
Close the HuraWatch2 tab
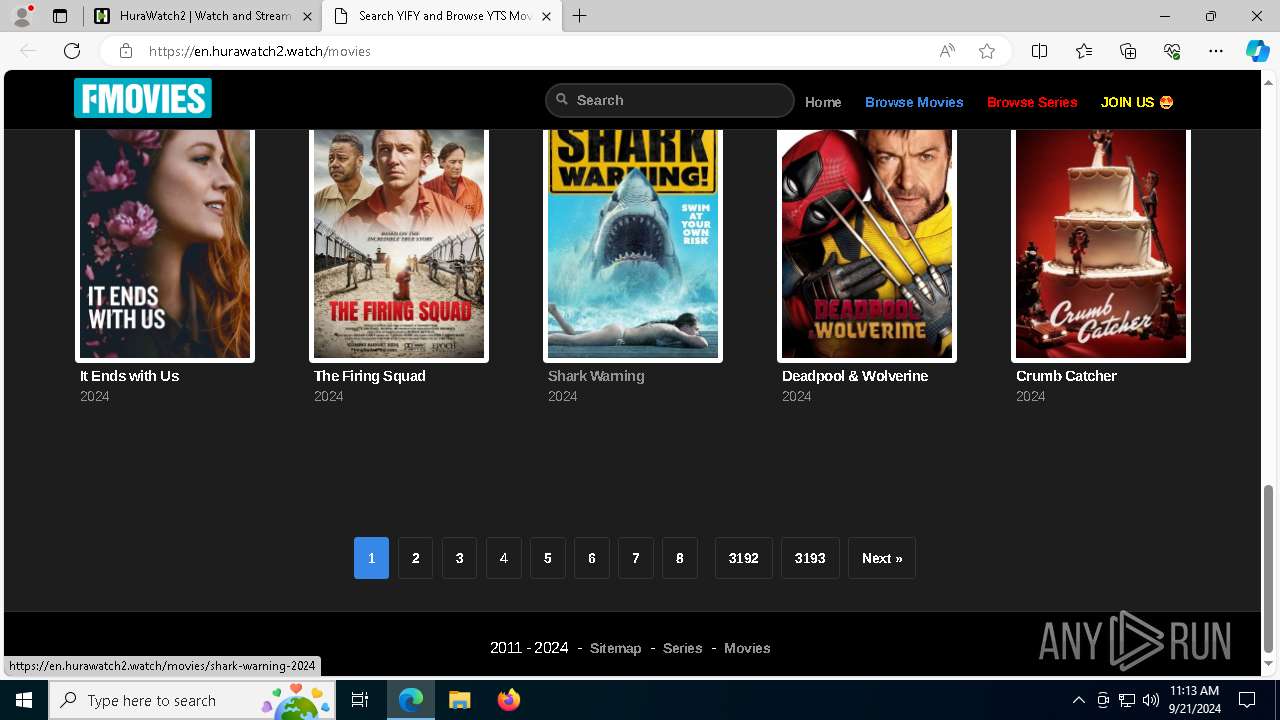click(x=307, y=16)
